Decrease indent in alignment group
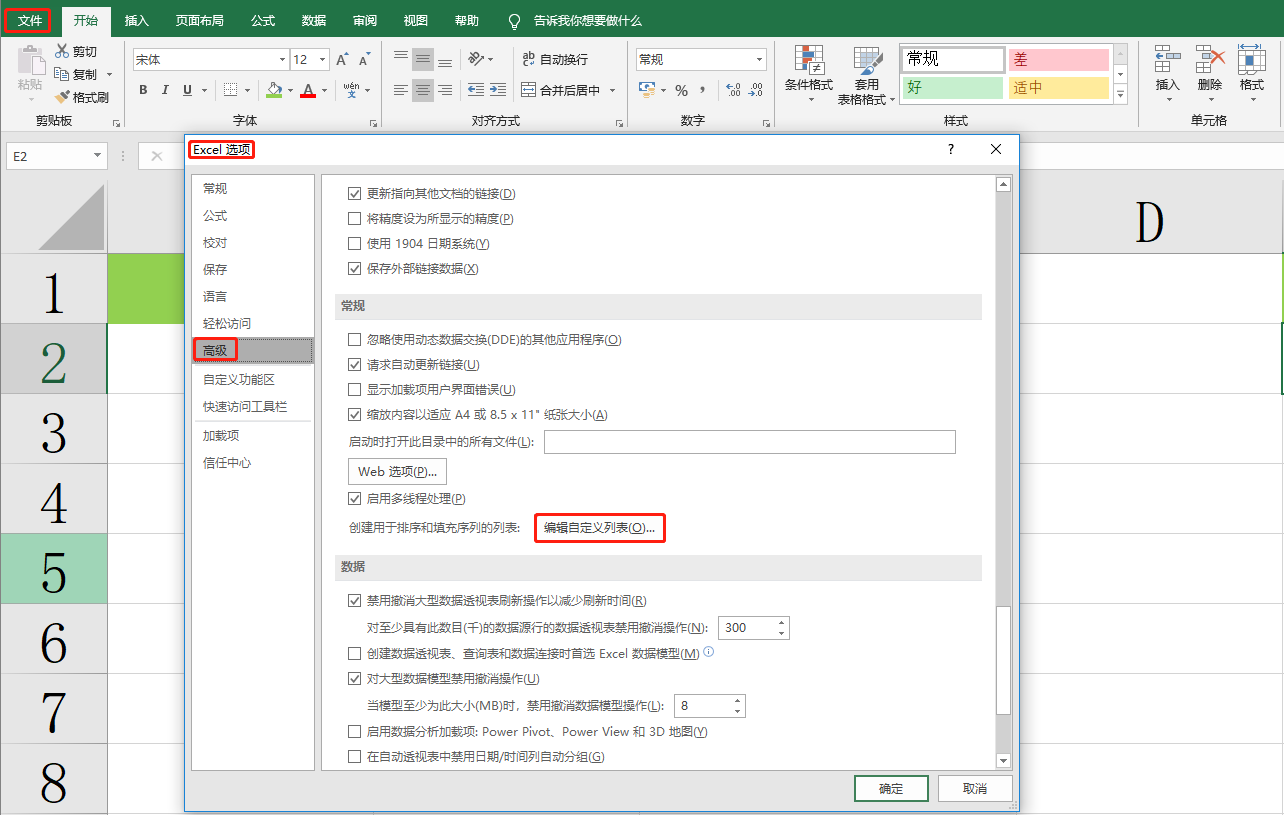This screenshot has height=815, width=1284. (476, 91)
